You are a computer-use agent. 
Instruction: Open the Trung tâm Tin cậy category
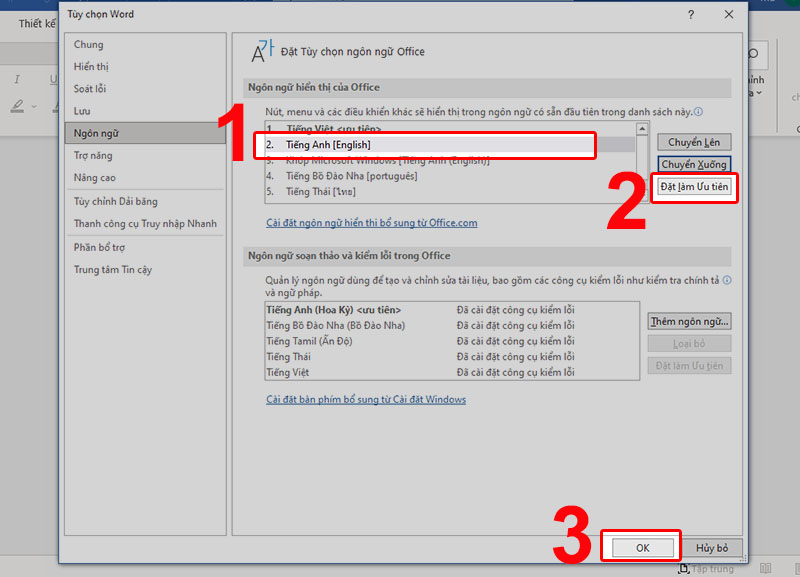coord(145,269)
